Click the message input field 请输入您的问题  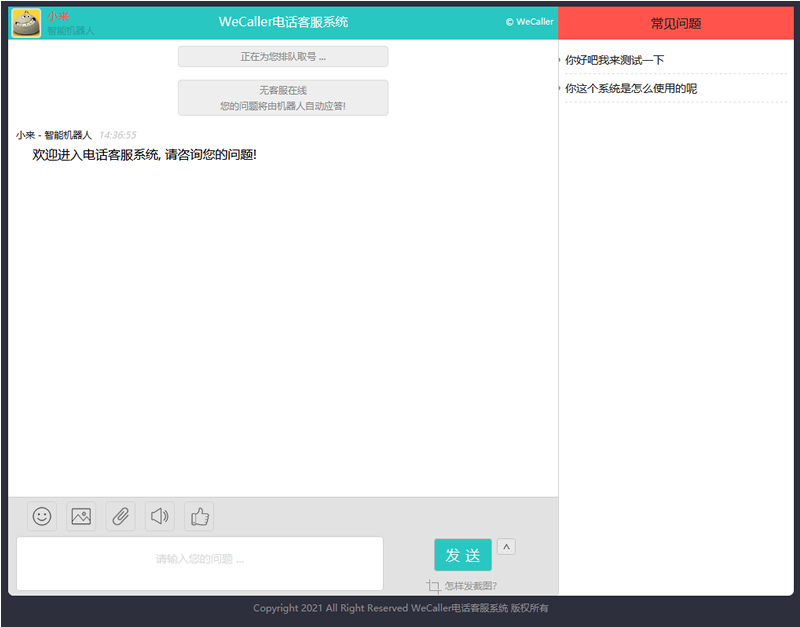tap(199, 563)
